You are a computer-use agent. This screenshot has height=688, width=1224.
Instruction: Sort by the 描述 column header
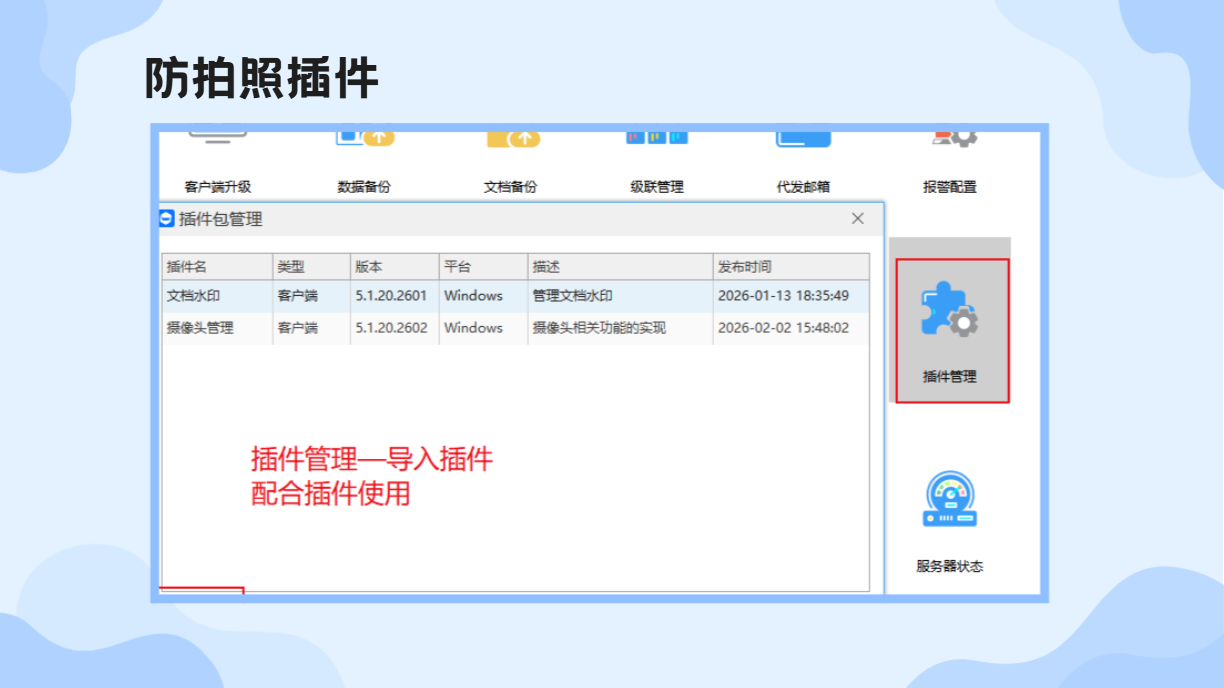point(620,267)
